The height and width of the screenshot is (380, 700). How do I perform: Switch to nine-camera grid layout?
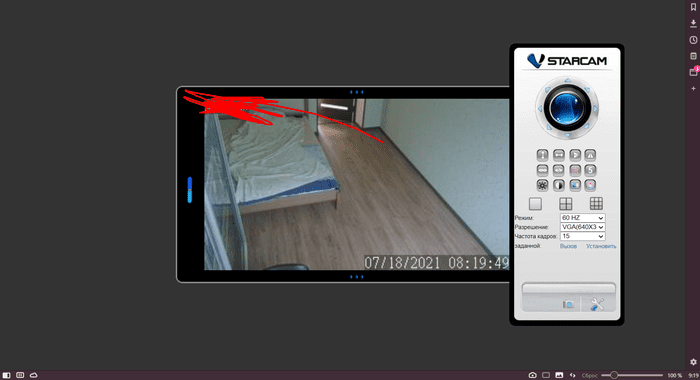596,204
